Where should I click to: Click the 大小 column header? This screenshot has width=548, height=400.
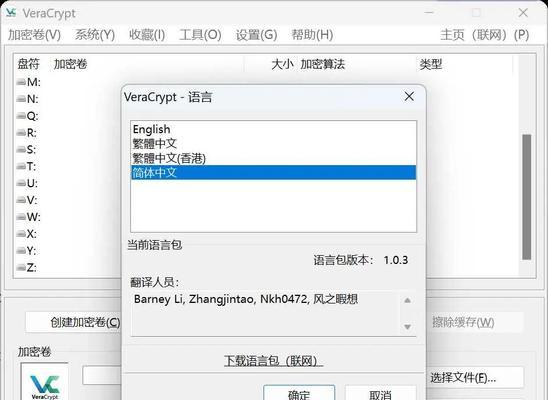(x=282, y=64)
